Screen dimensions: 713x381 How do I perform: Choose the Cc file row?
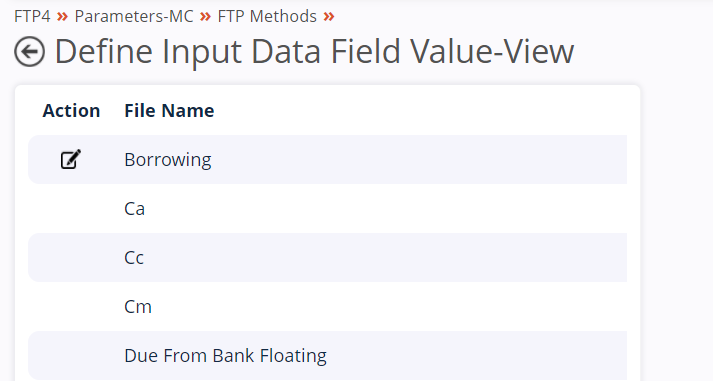327,258
